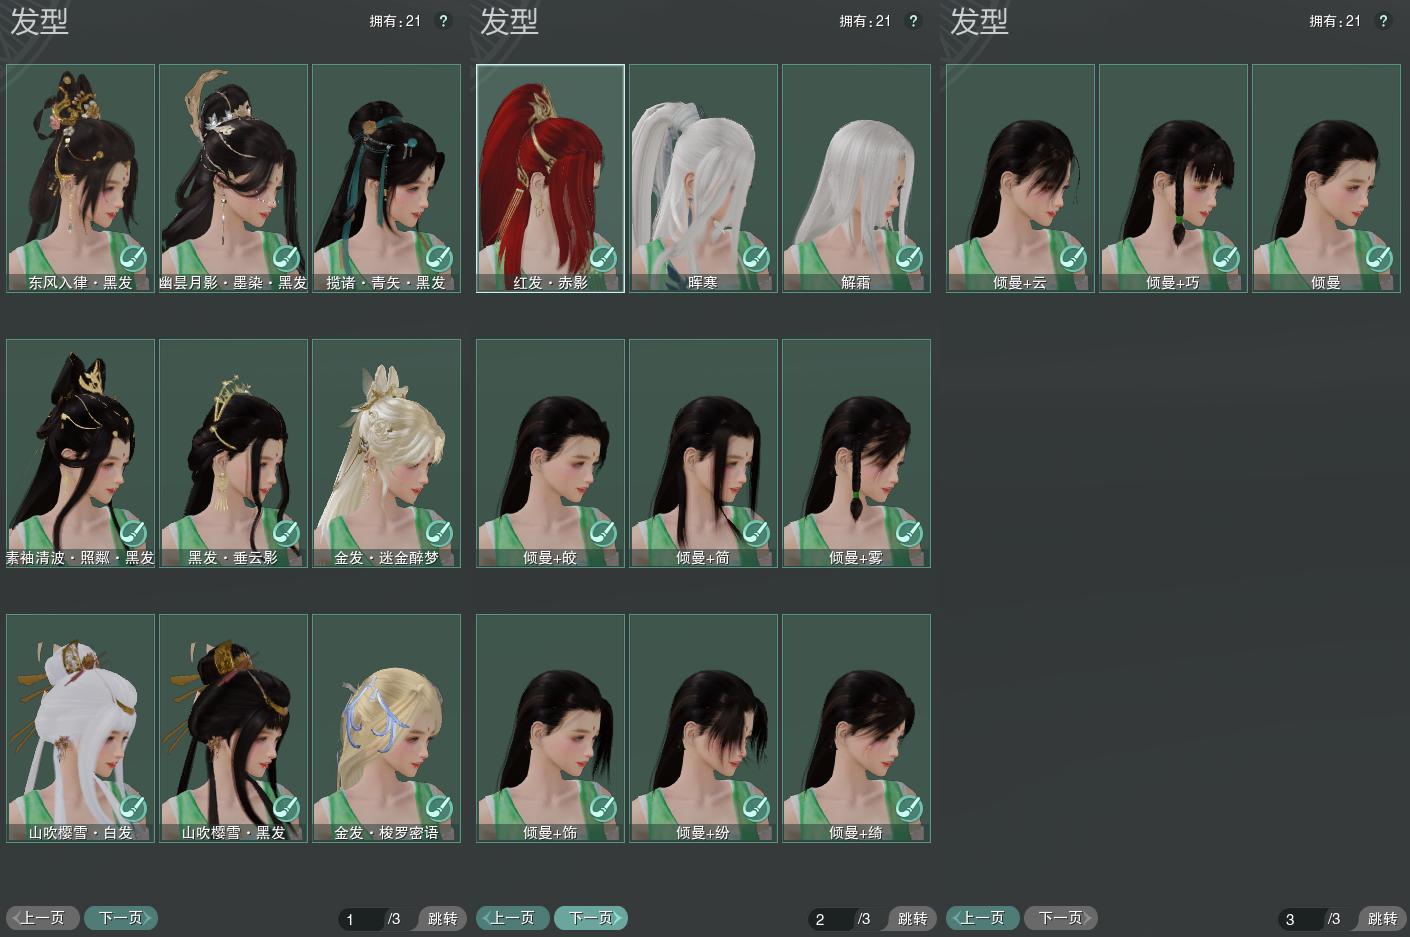The height and width of the screenshot is (937, 1410).
Task: Pick the 倾曼+饰 hairstyle thumbnail
Action: point(551,729)
